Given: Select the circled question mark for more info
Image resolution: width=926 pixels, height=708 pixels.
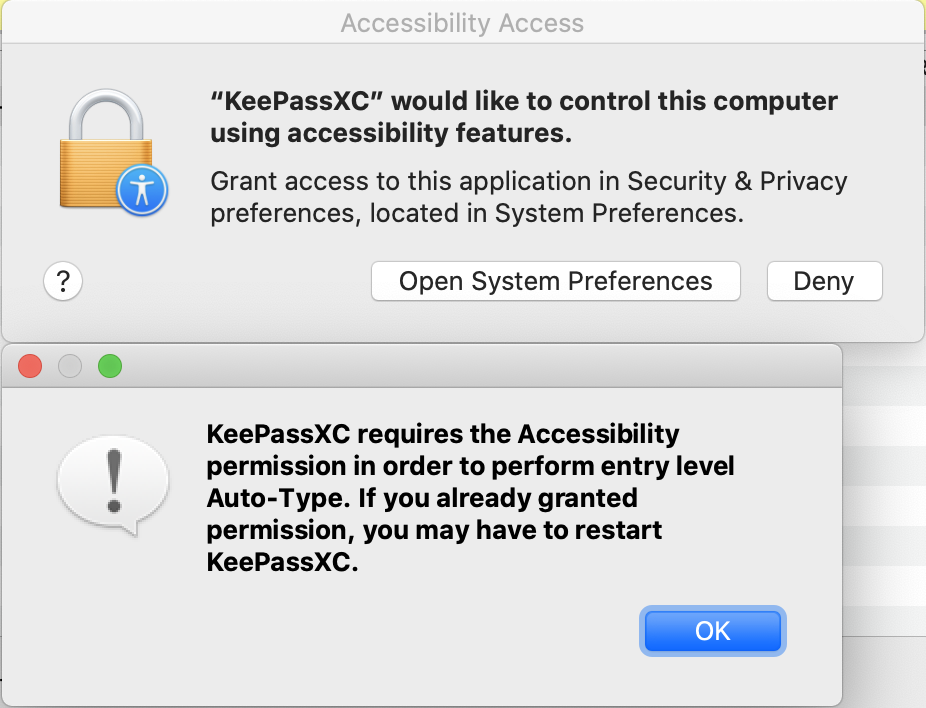Looking at the screenshot, I should pyautogui.click(x=63, y=281).
